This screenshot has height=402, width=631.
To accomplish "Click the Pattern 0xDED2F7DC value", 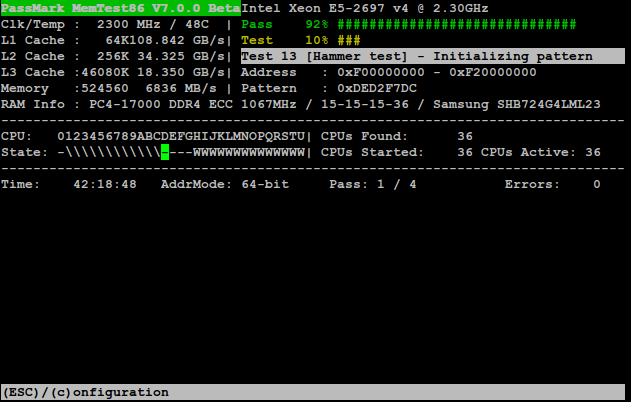I will click(377, 89).
